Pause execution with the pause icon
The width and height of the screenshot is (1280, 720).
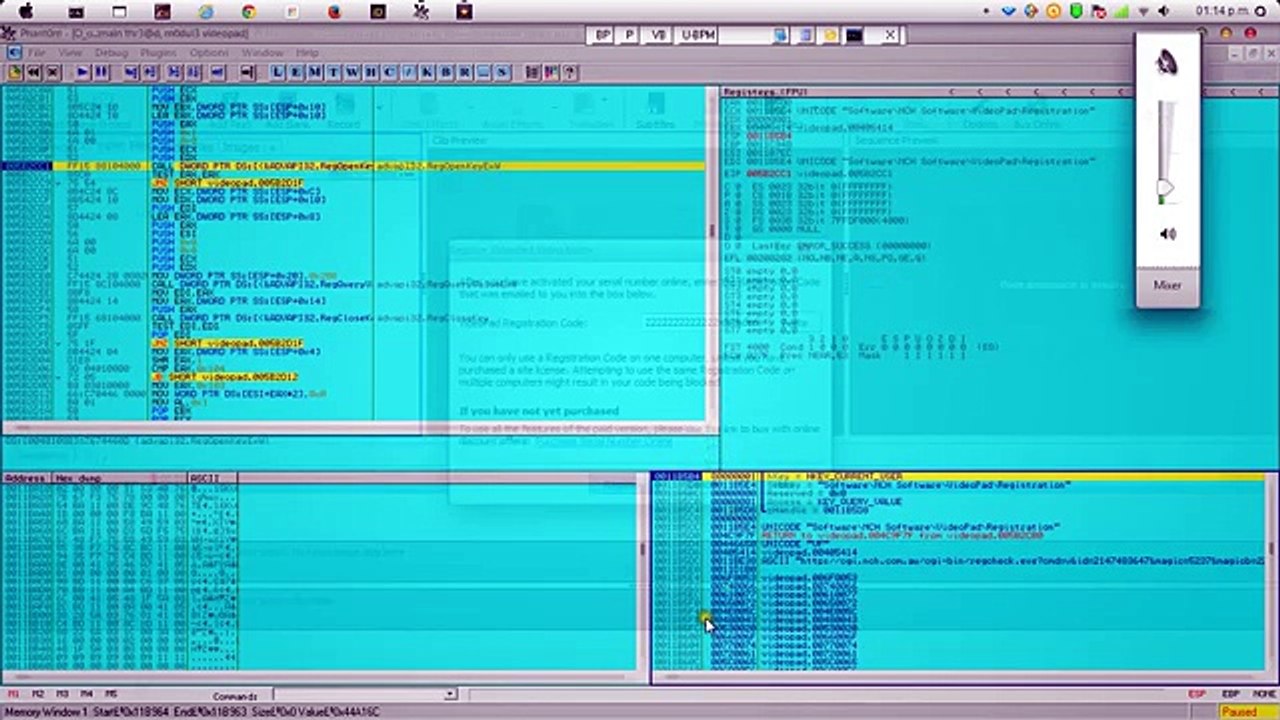tap(102, 72)
